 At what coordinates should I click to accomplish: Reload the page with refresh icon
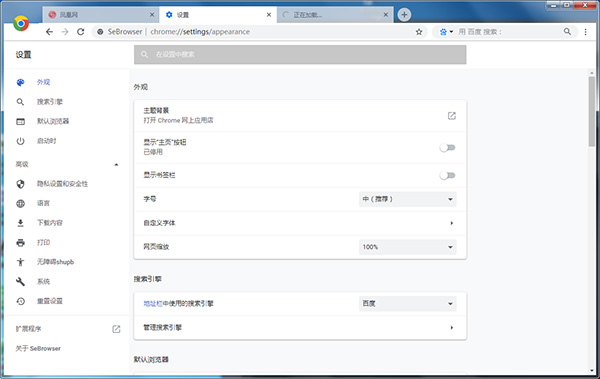(x=81, y=32)
